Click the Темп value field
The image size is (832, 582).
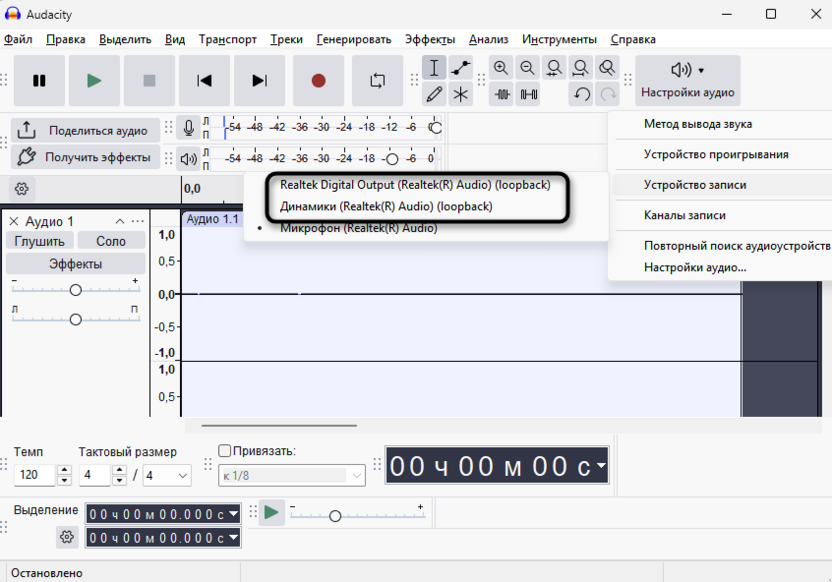point(35,475)
